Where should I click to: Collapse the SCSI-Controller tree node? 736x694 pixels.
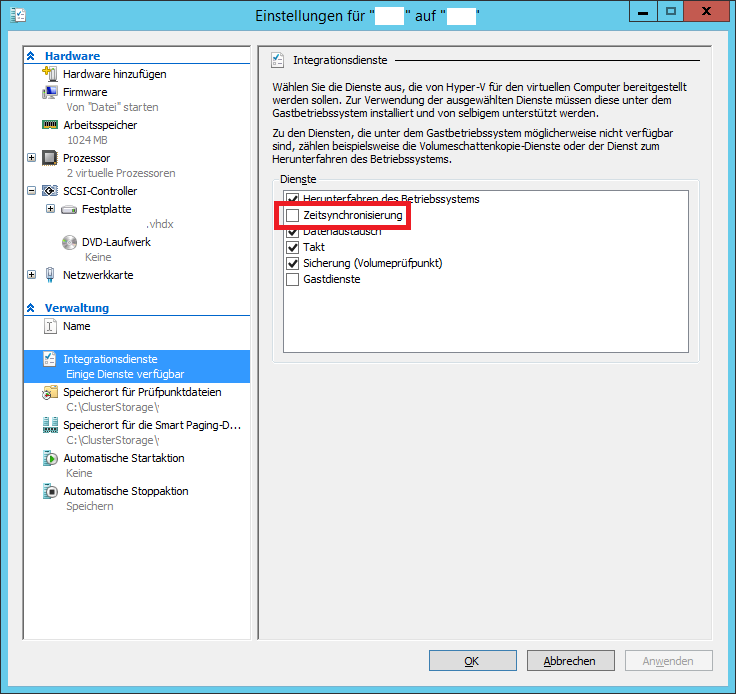pos(32,191)
